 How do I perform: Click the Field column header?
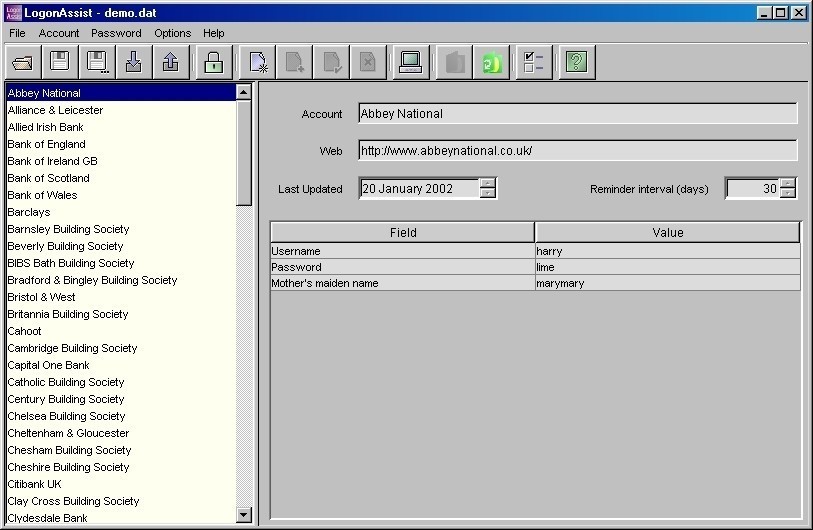click(x=403, y=232)
